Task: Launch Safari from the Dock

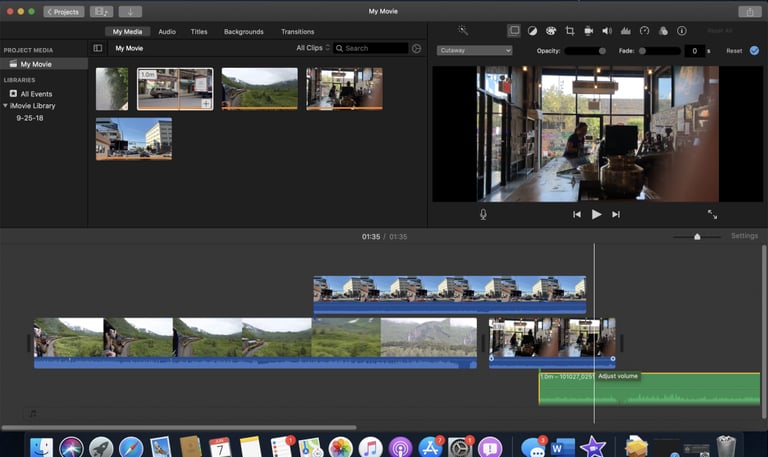Action: click(131, 447)
